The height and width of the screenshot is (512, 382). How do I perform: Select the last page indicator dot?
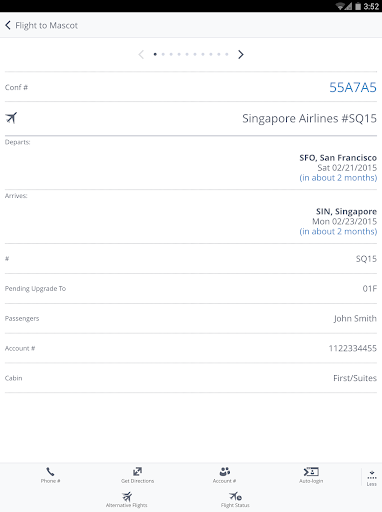(x=227, y=54)
